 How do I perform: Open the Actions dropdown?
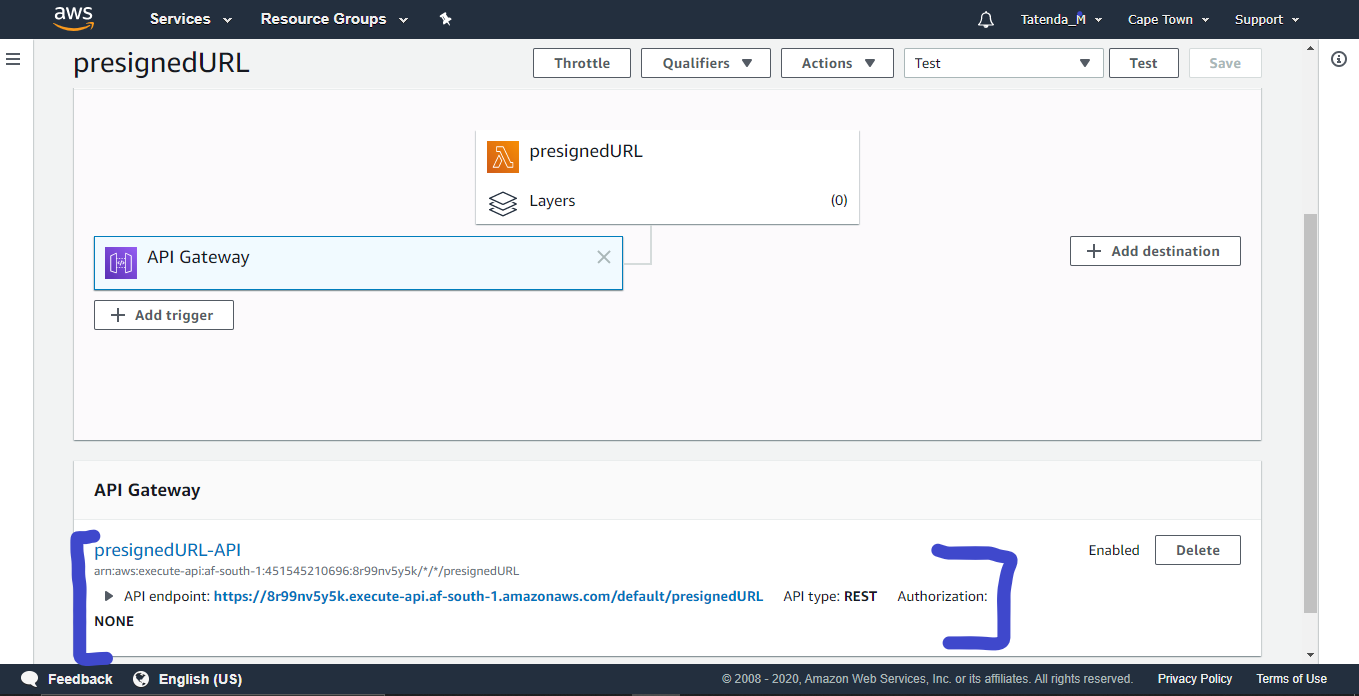click(x=837, y=62)
